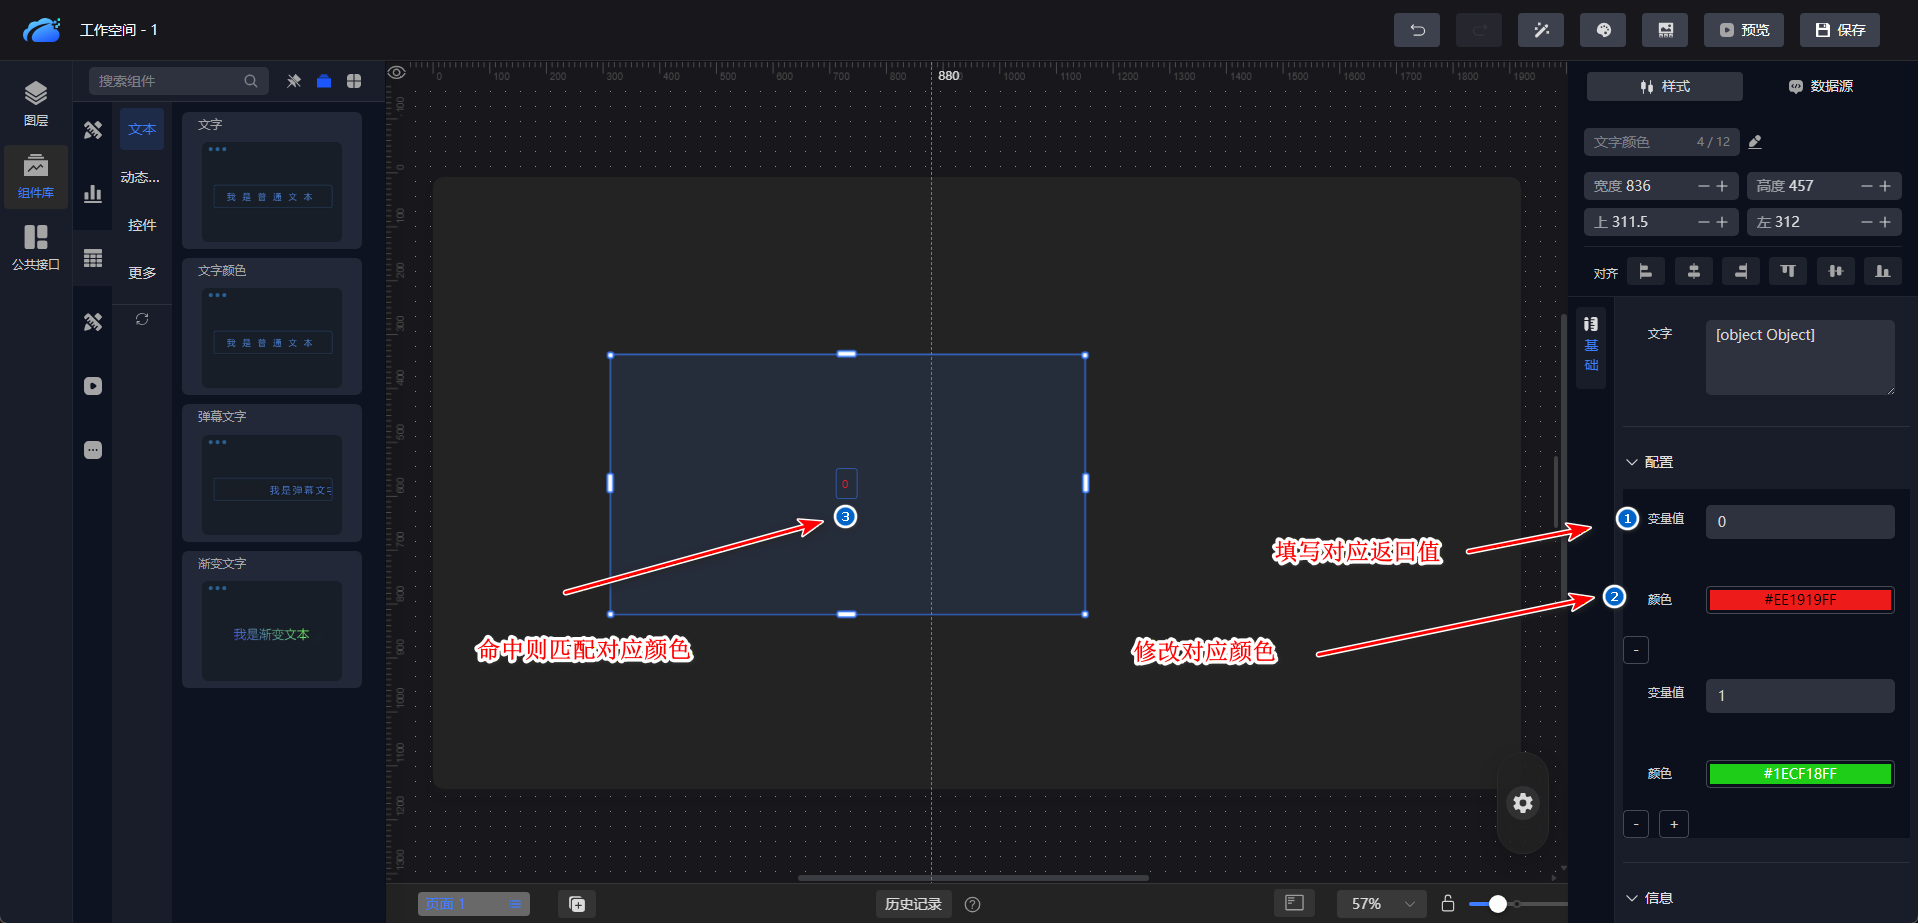This screenshot has width=1918, height=923.
Task: Switch to the 数据源 tab
Action: click(x=1820, y=87)
